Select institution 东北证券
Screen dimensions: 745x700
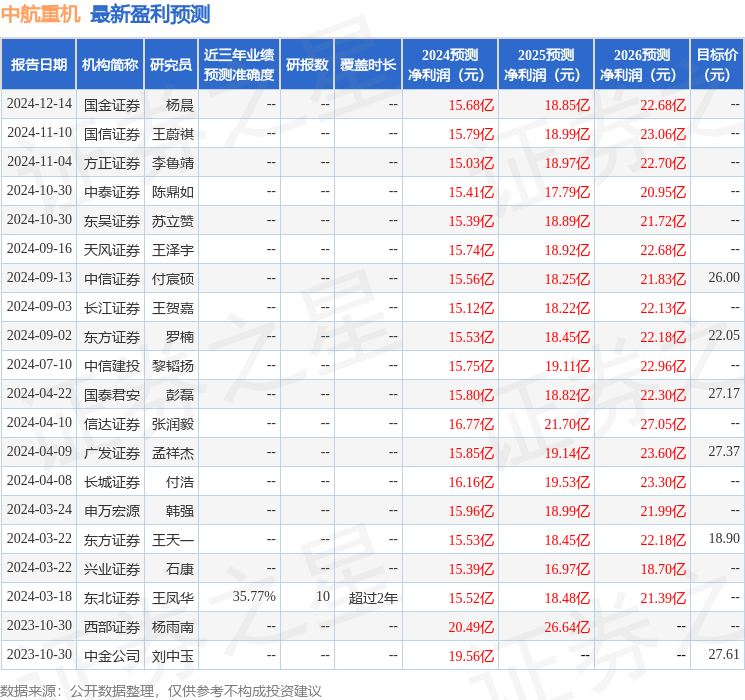pos(112,598)
